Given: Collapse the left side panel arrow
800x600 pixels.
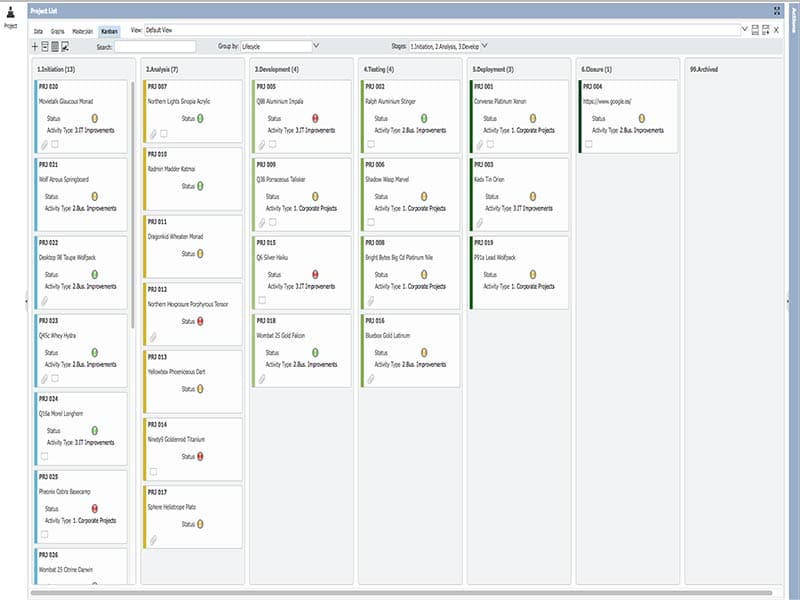Looking at the screenshot, I should coord(27,301).
